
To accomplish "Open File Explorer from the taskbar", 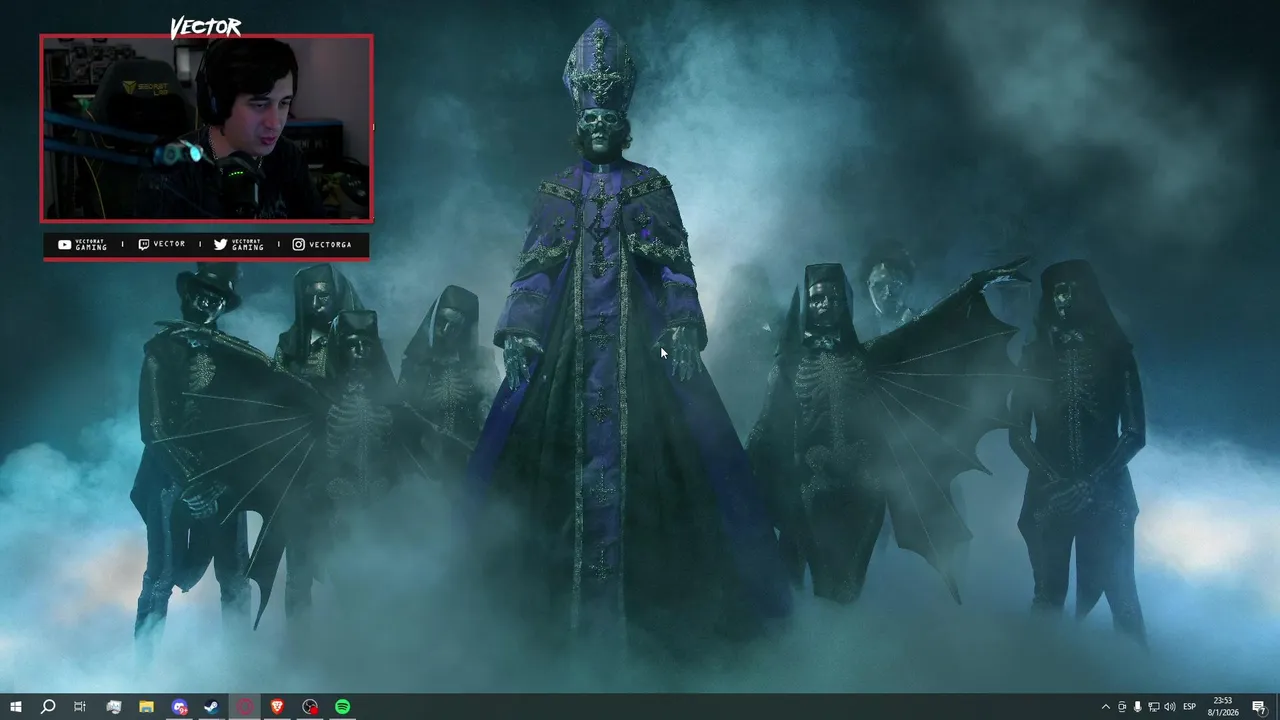I will click(146, 707).
